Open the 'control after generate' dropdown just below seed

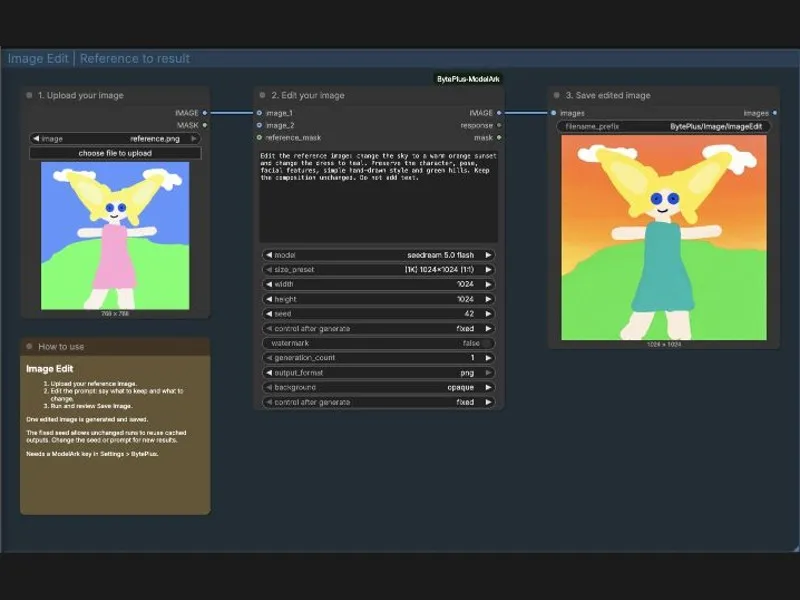(x=378, y=329)
